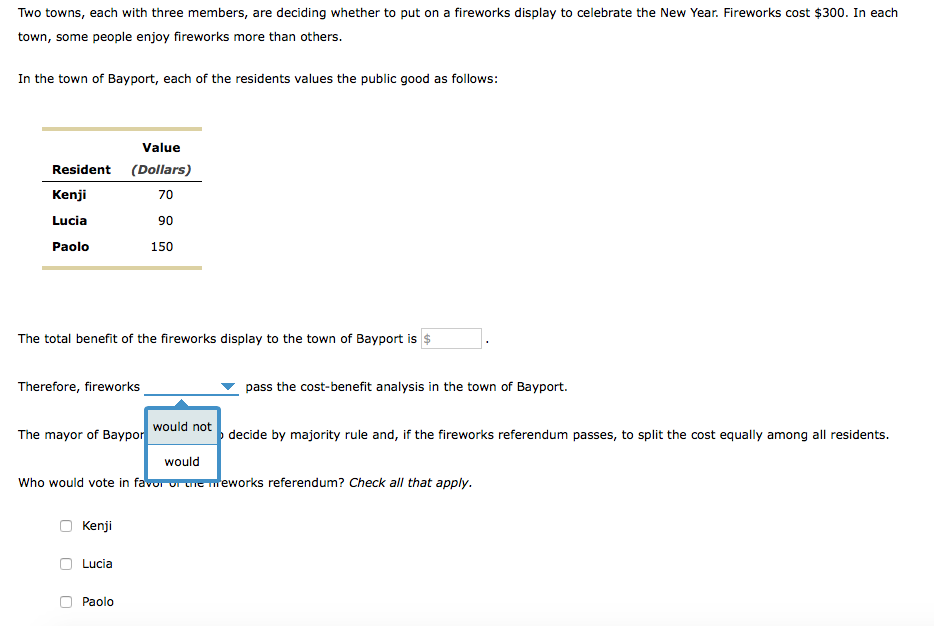Check the Kenji checkbox

[x=66, y=526]
